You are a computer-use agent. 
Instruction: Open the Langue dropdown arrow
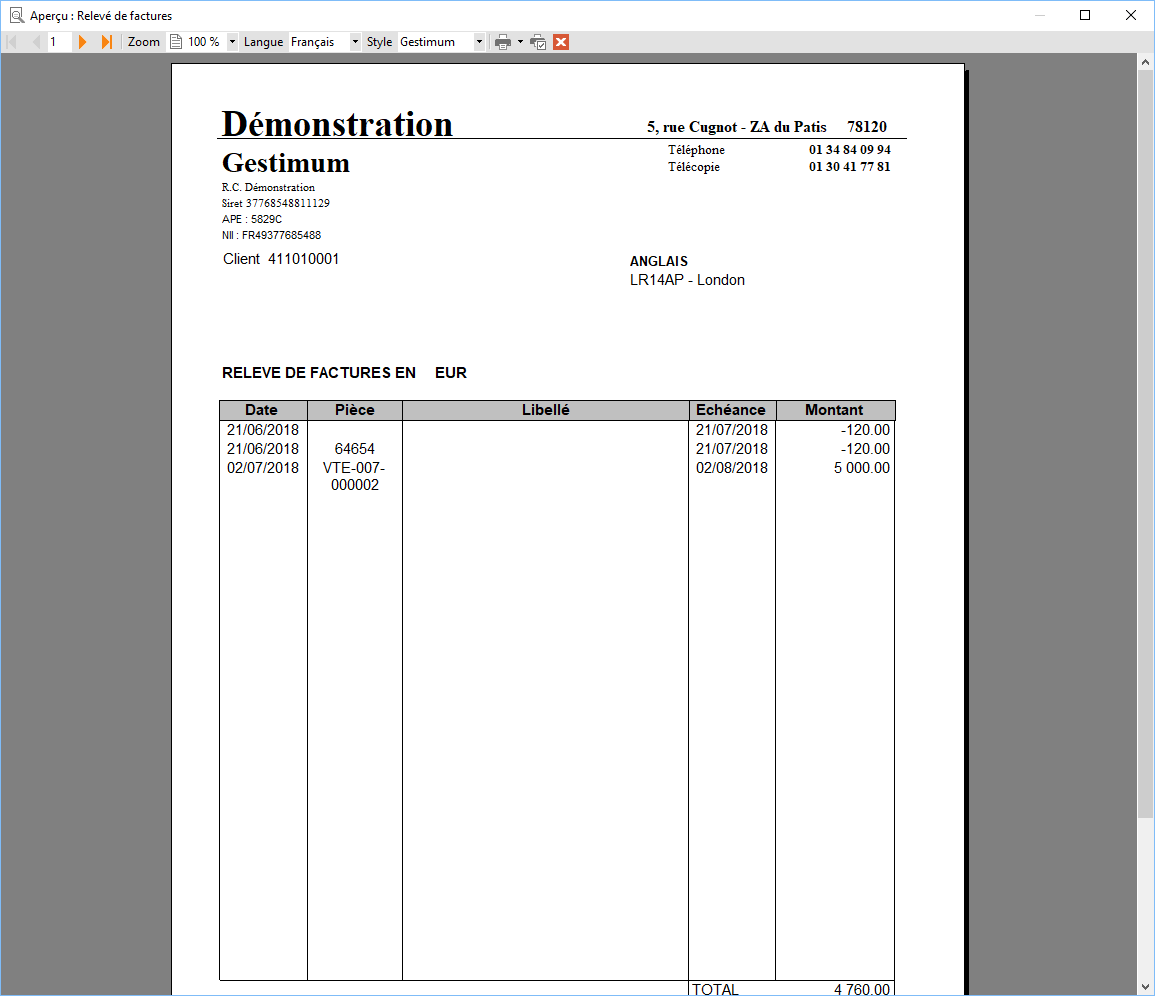[355, 42]
